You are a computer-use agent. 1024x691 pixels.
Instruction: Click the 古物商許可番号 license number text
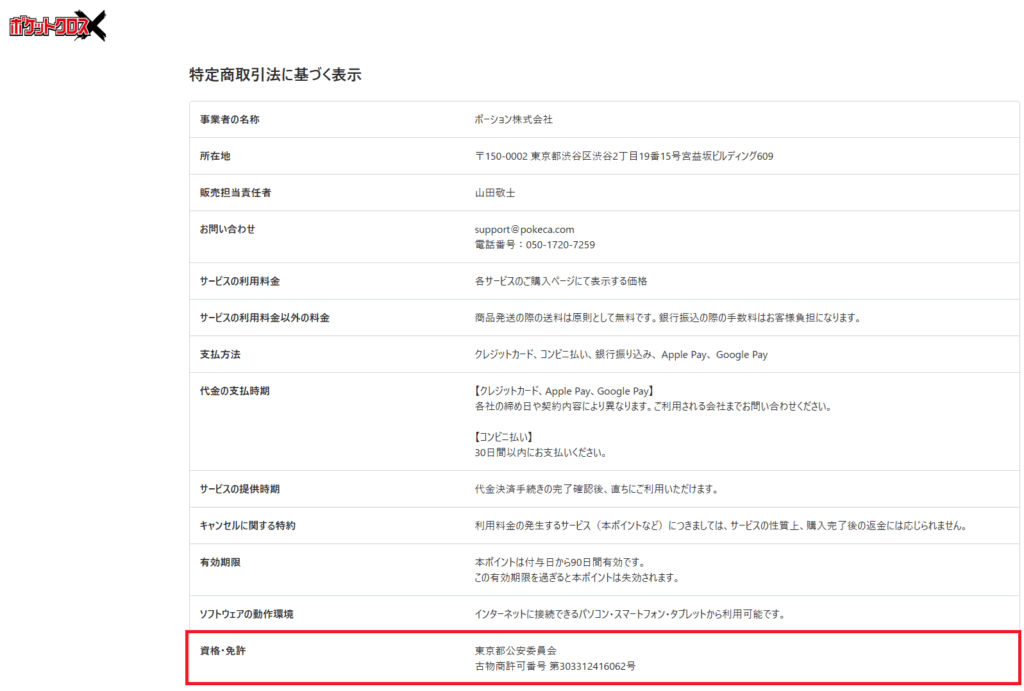pyautogui.click(x=555, y=666)
